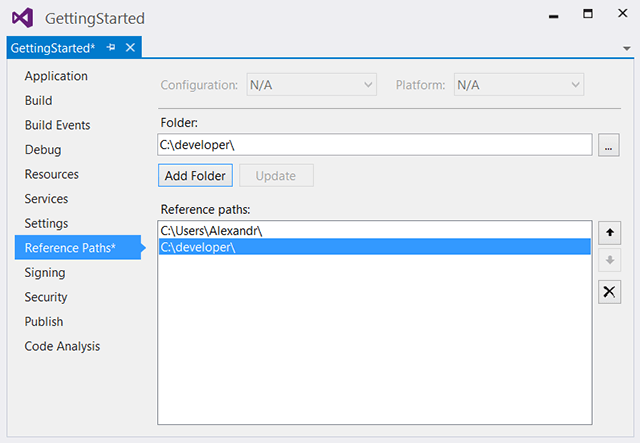This screenshot has width=640, height=443.
Task: Move selected reference path down
Action: [609, 260]
